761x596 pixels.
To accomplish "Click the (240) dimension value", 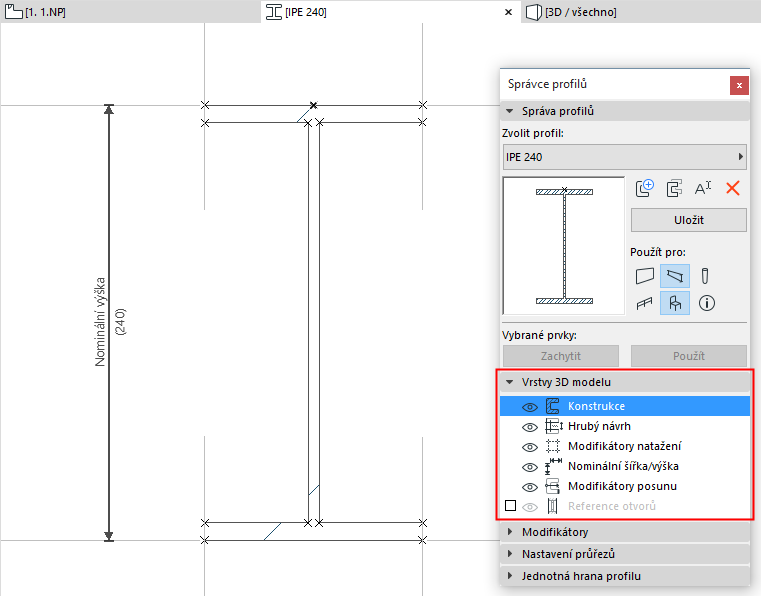I will coord(120,321).
